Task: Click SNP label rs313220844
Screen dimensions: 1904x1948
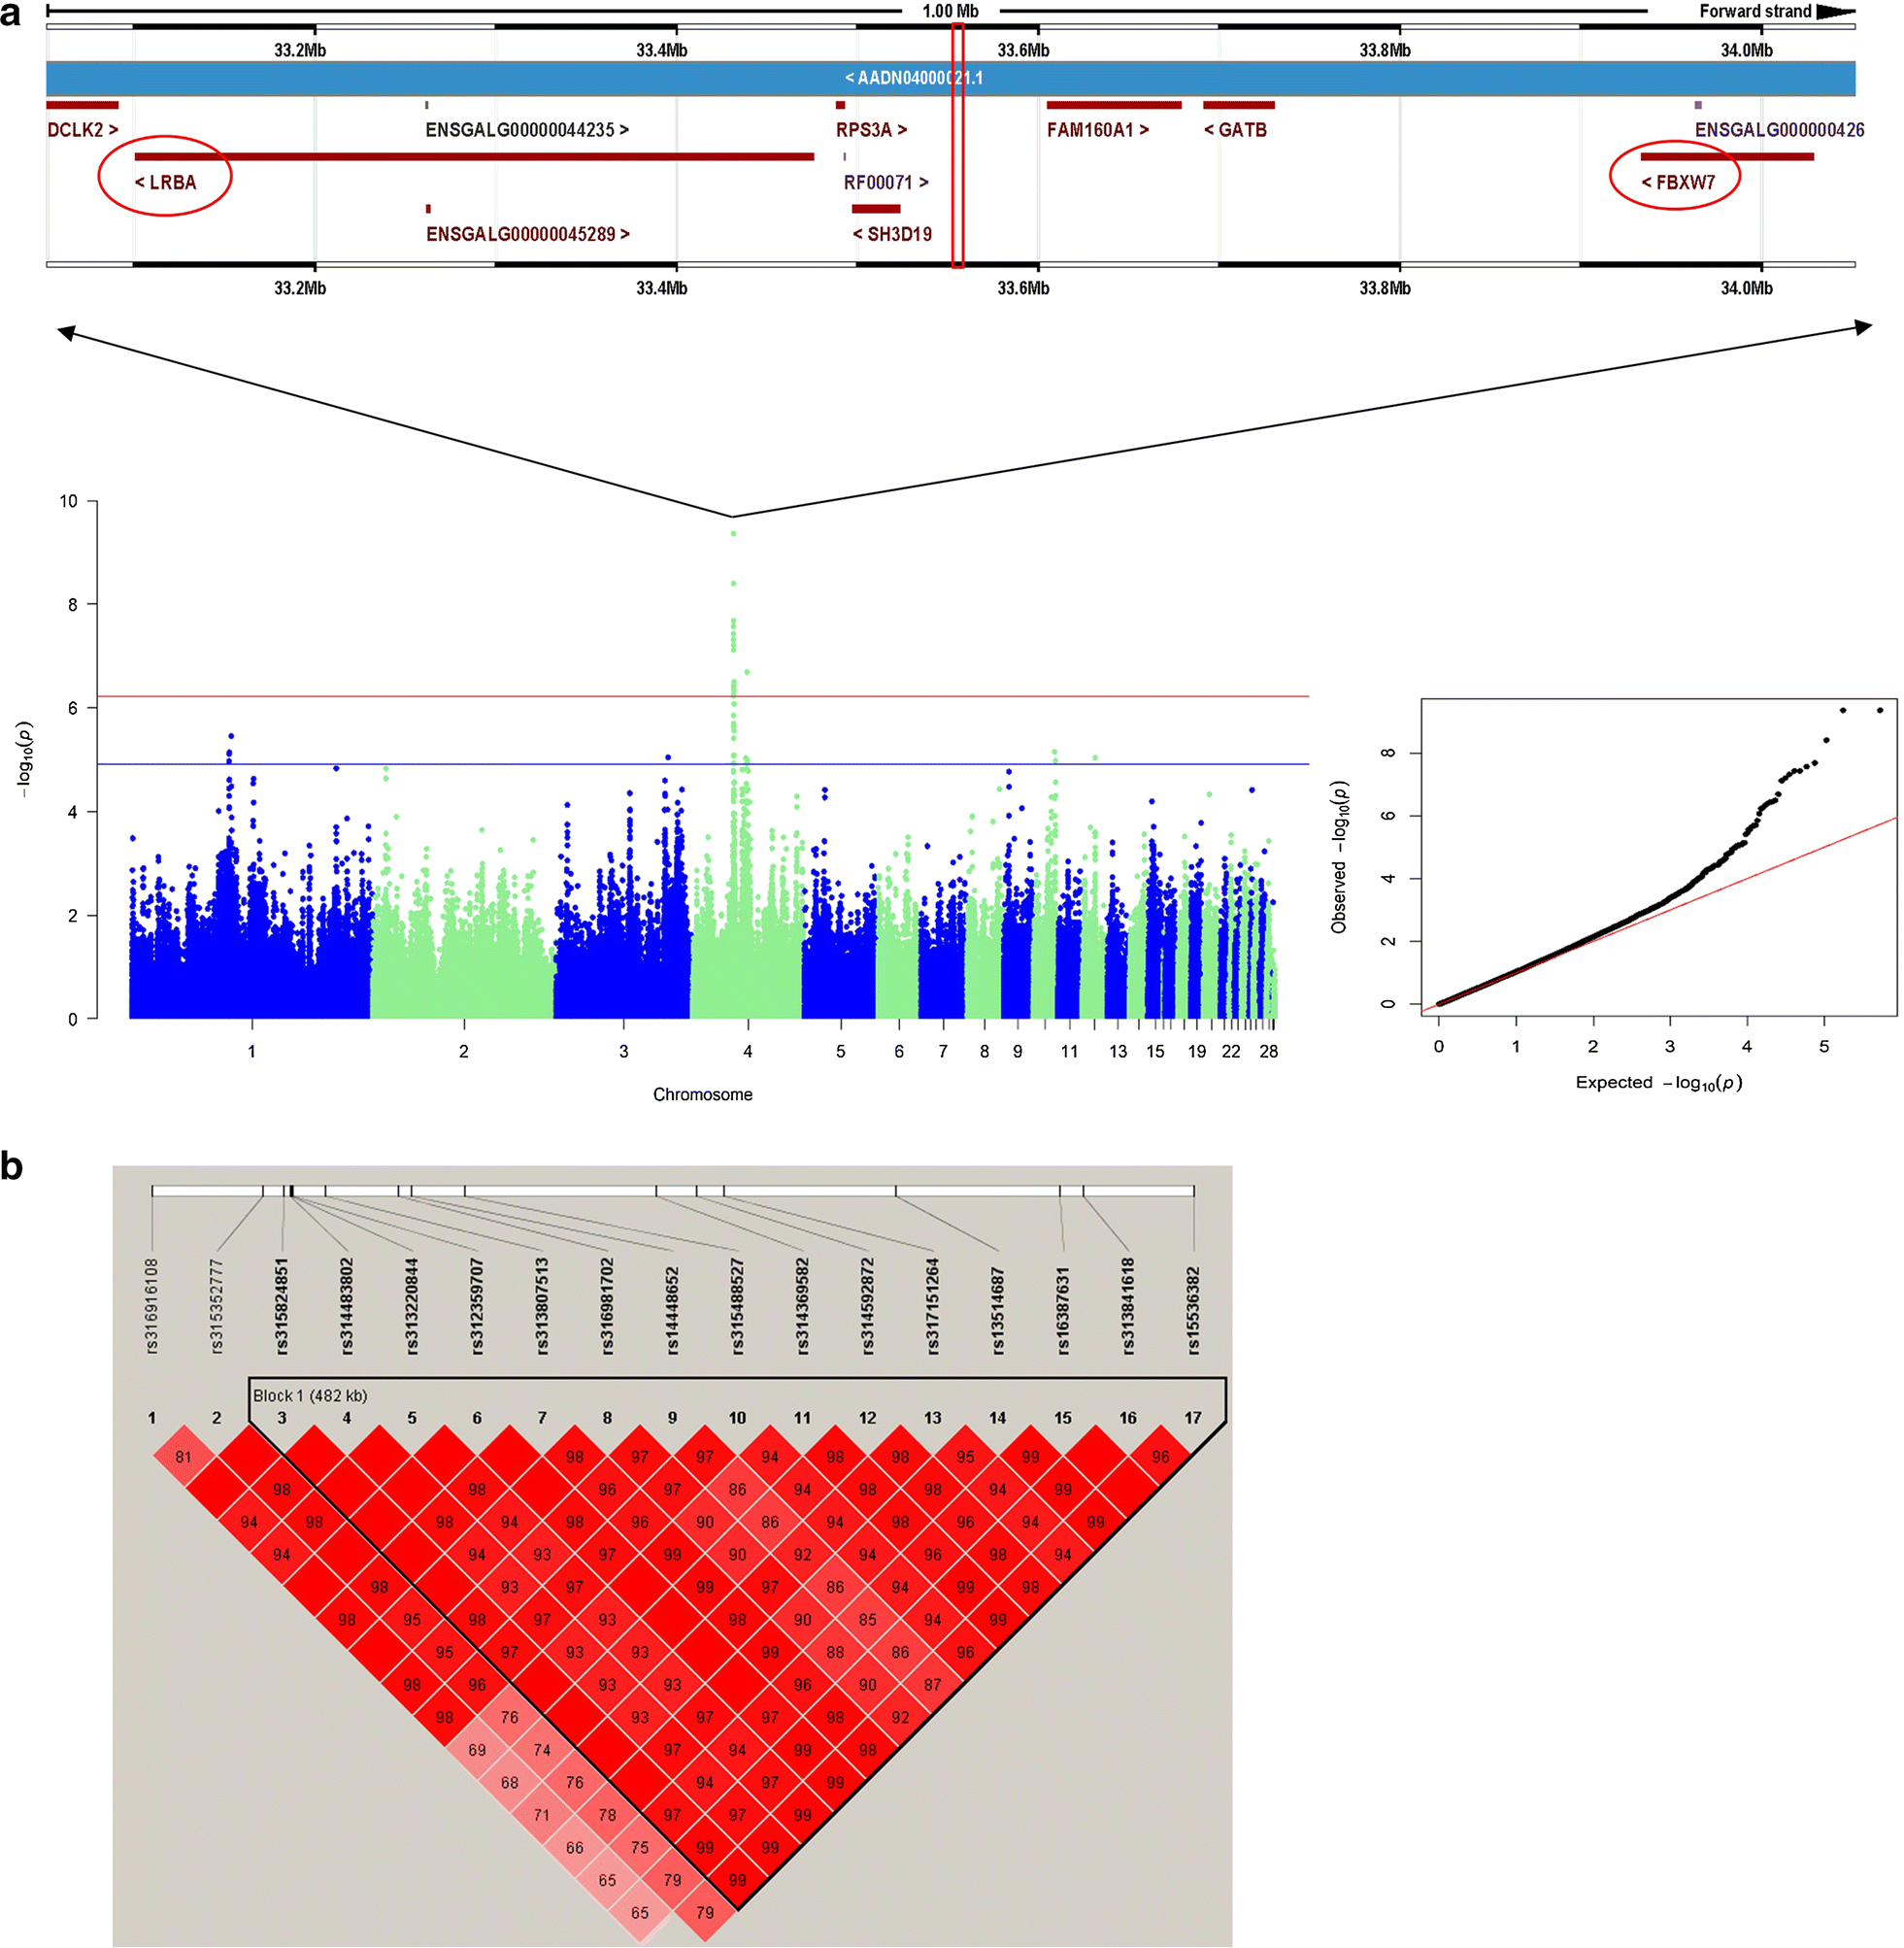Action: point(412,1306)
